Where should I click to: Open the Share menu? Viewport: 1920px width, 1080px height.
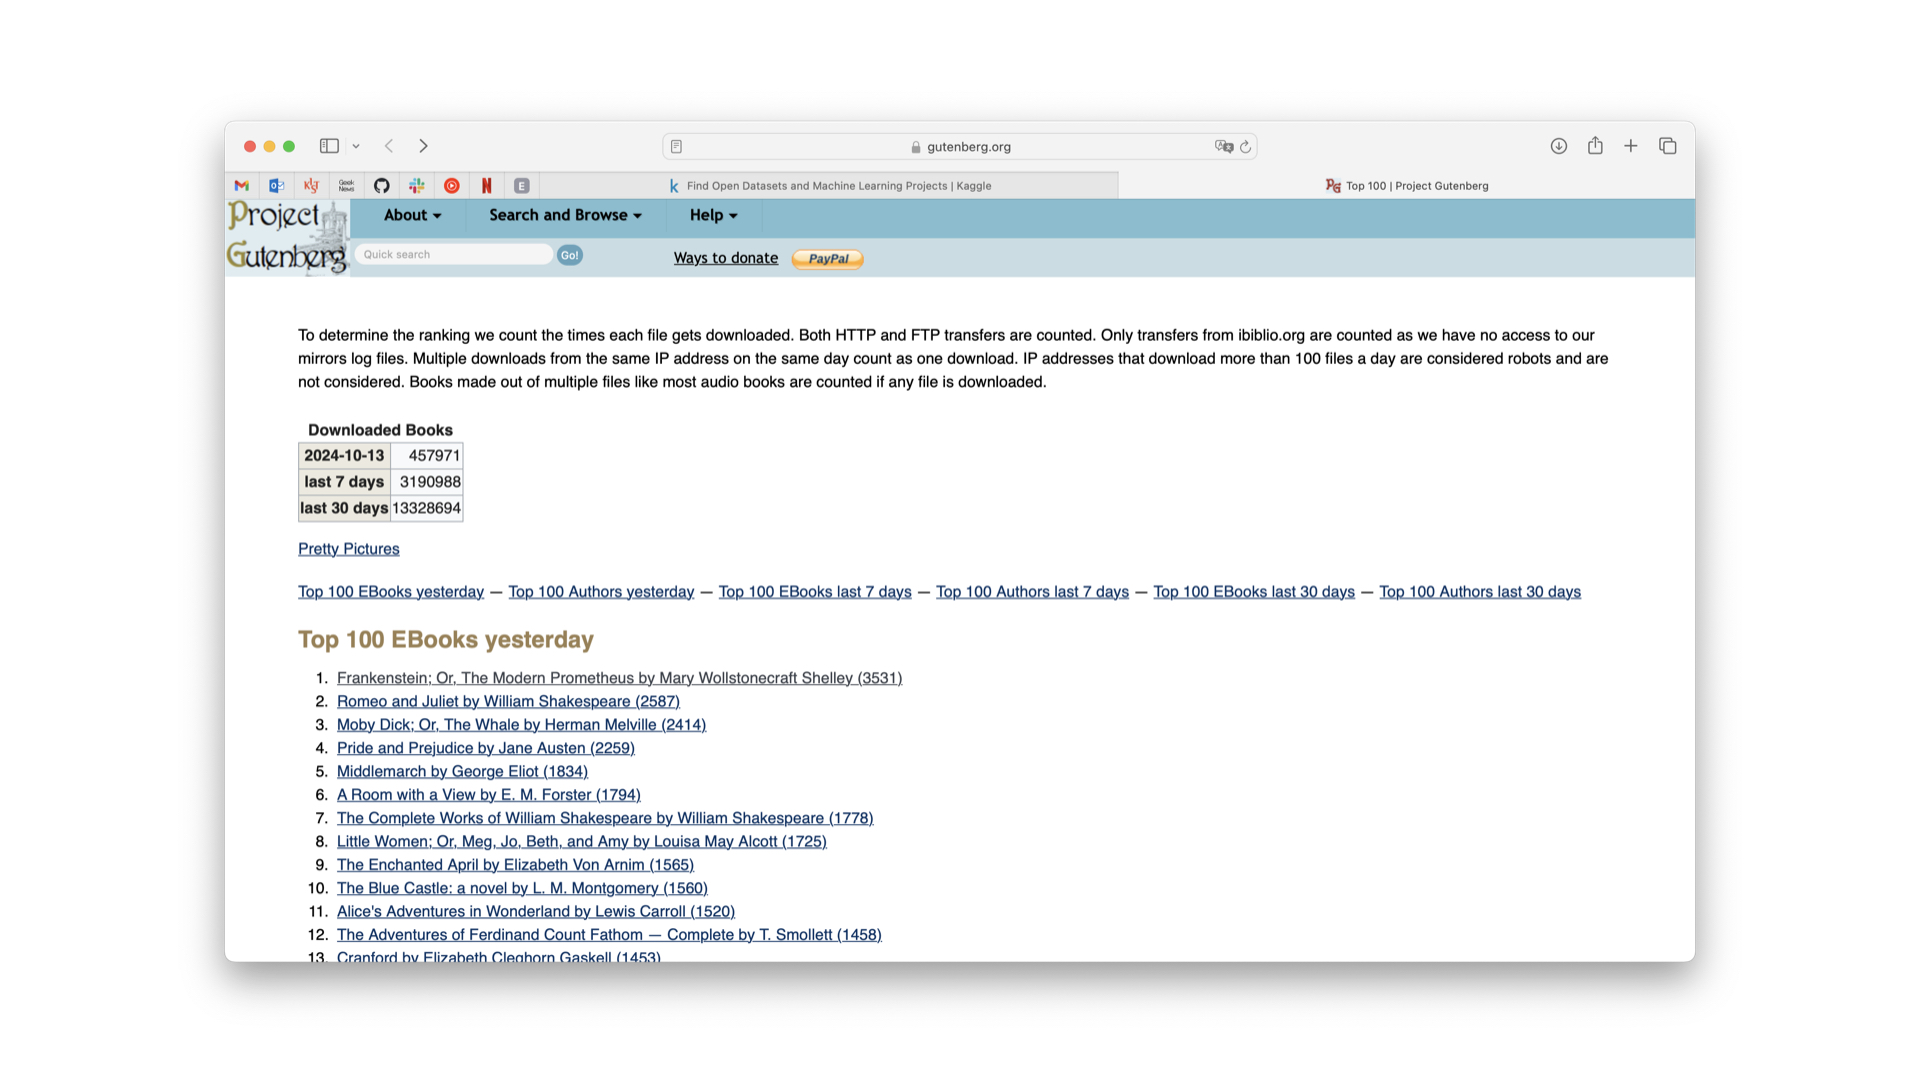(x=1595, y=146)
